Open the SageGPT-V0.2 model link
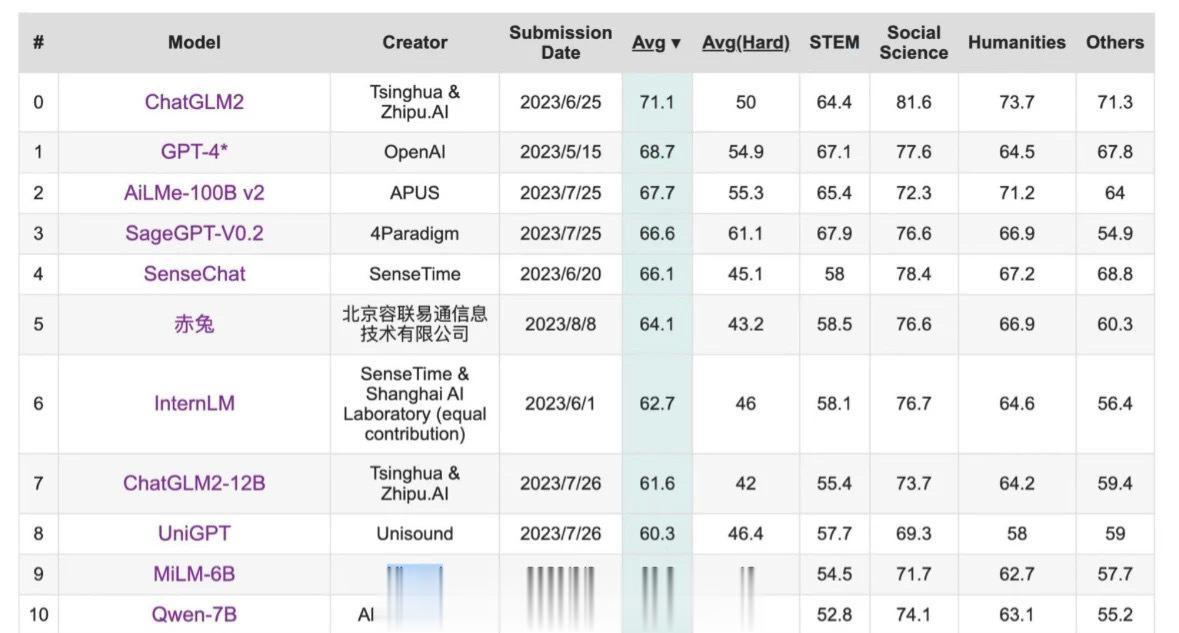This screenshot has height=633, width=1179. pyautogui.click(x=193, y=233)
